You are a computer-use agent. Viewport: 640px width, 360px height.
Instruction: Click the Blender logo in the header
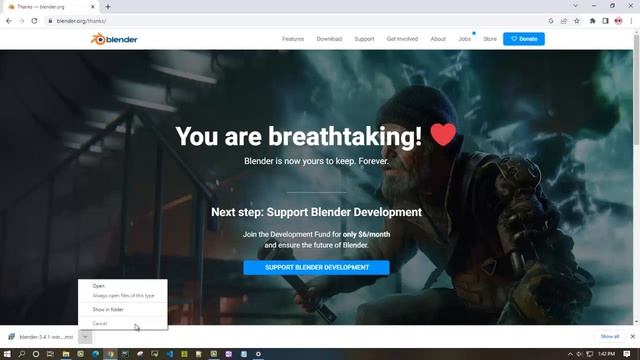(x=114, y=39)
